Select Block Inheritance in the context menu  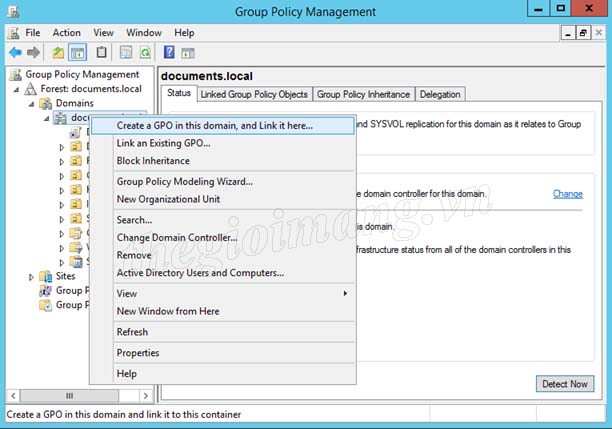(x=223, y=161)
